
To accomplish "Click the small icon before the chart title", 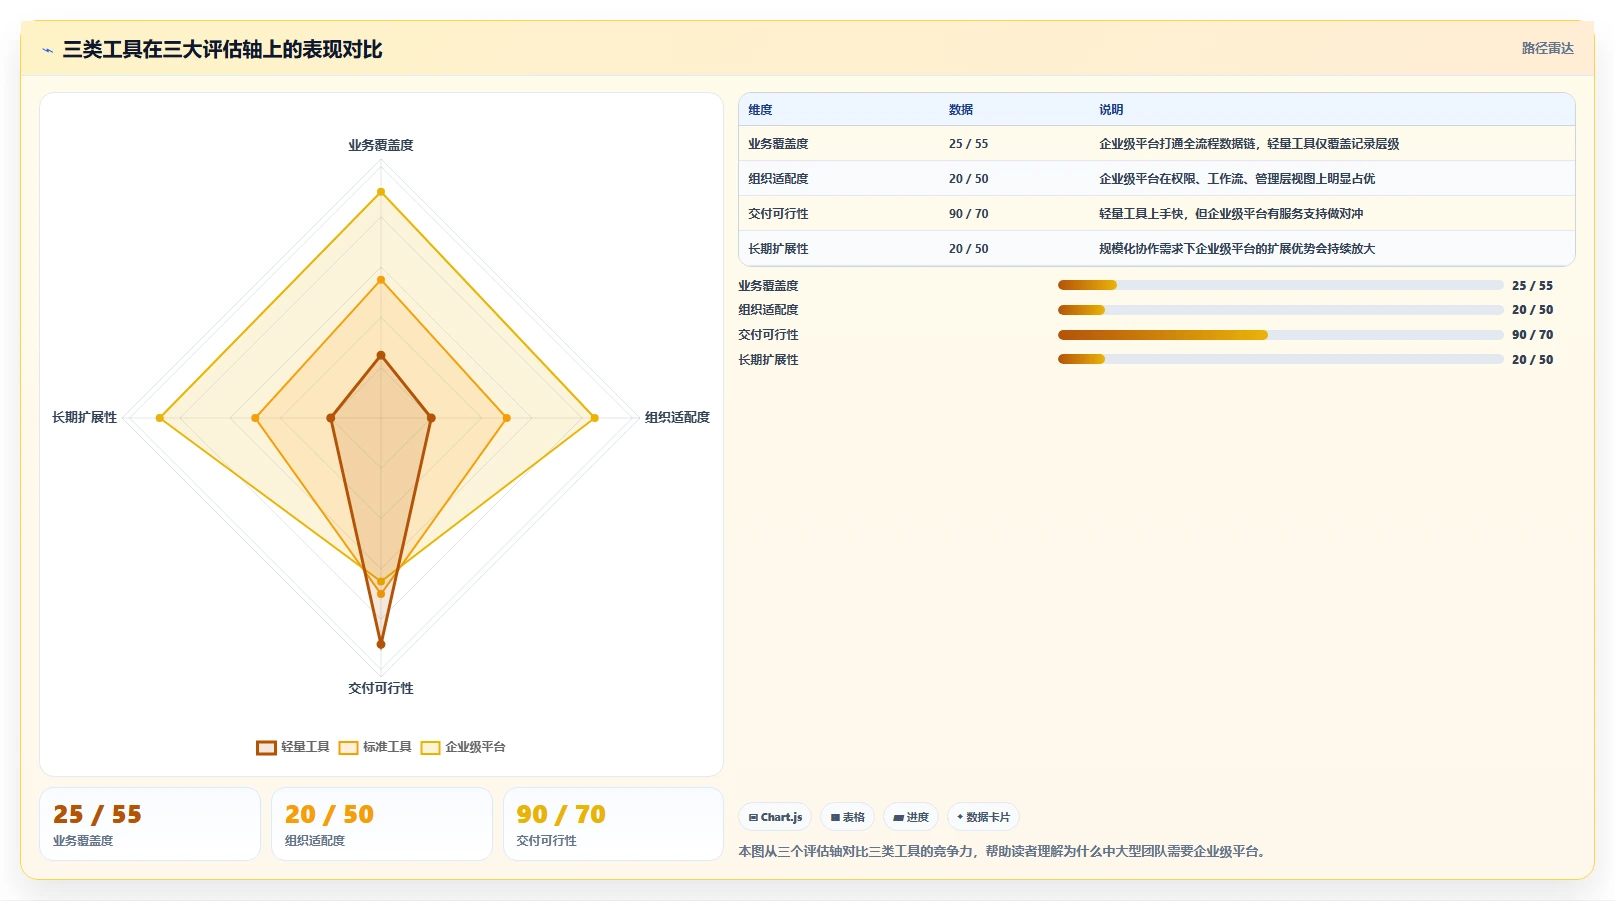I will (x=47, y=50).
